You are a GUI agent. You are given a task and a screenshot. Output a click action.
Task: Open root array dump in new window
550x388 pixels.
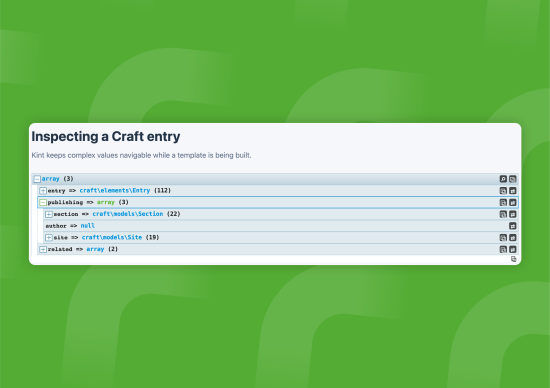(x=512, y=179)
